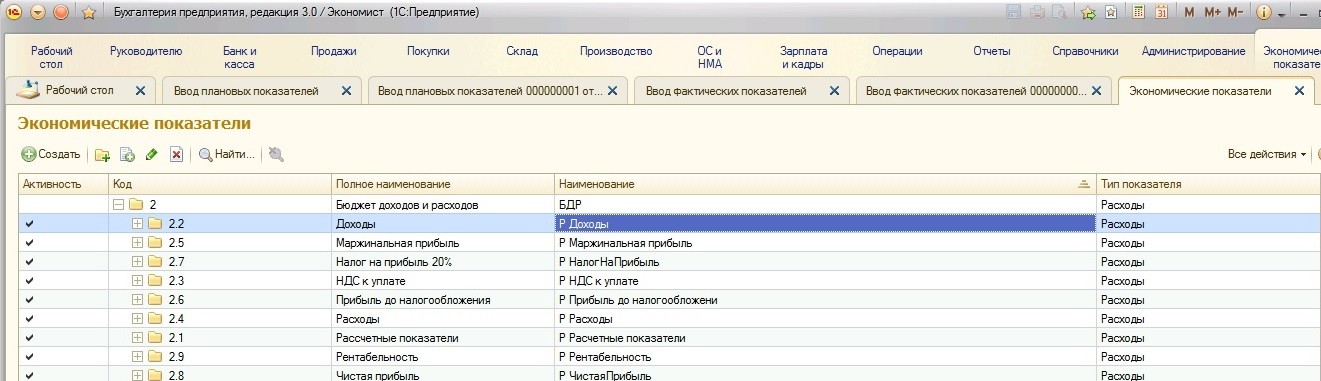Collapse the group with code 2
Screen dimensions: 1321x381
click(119, 205)
